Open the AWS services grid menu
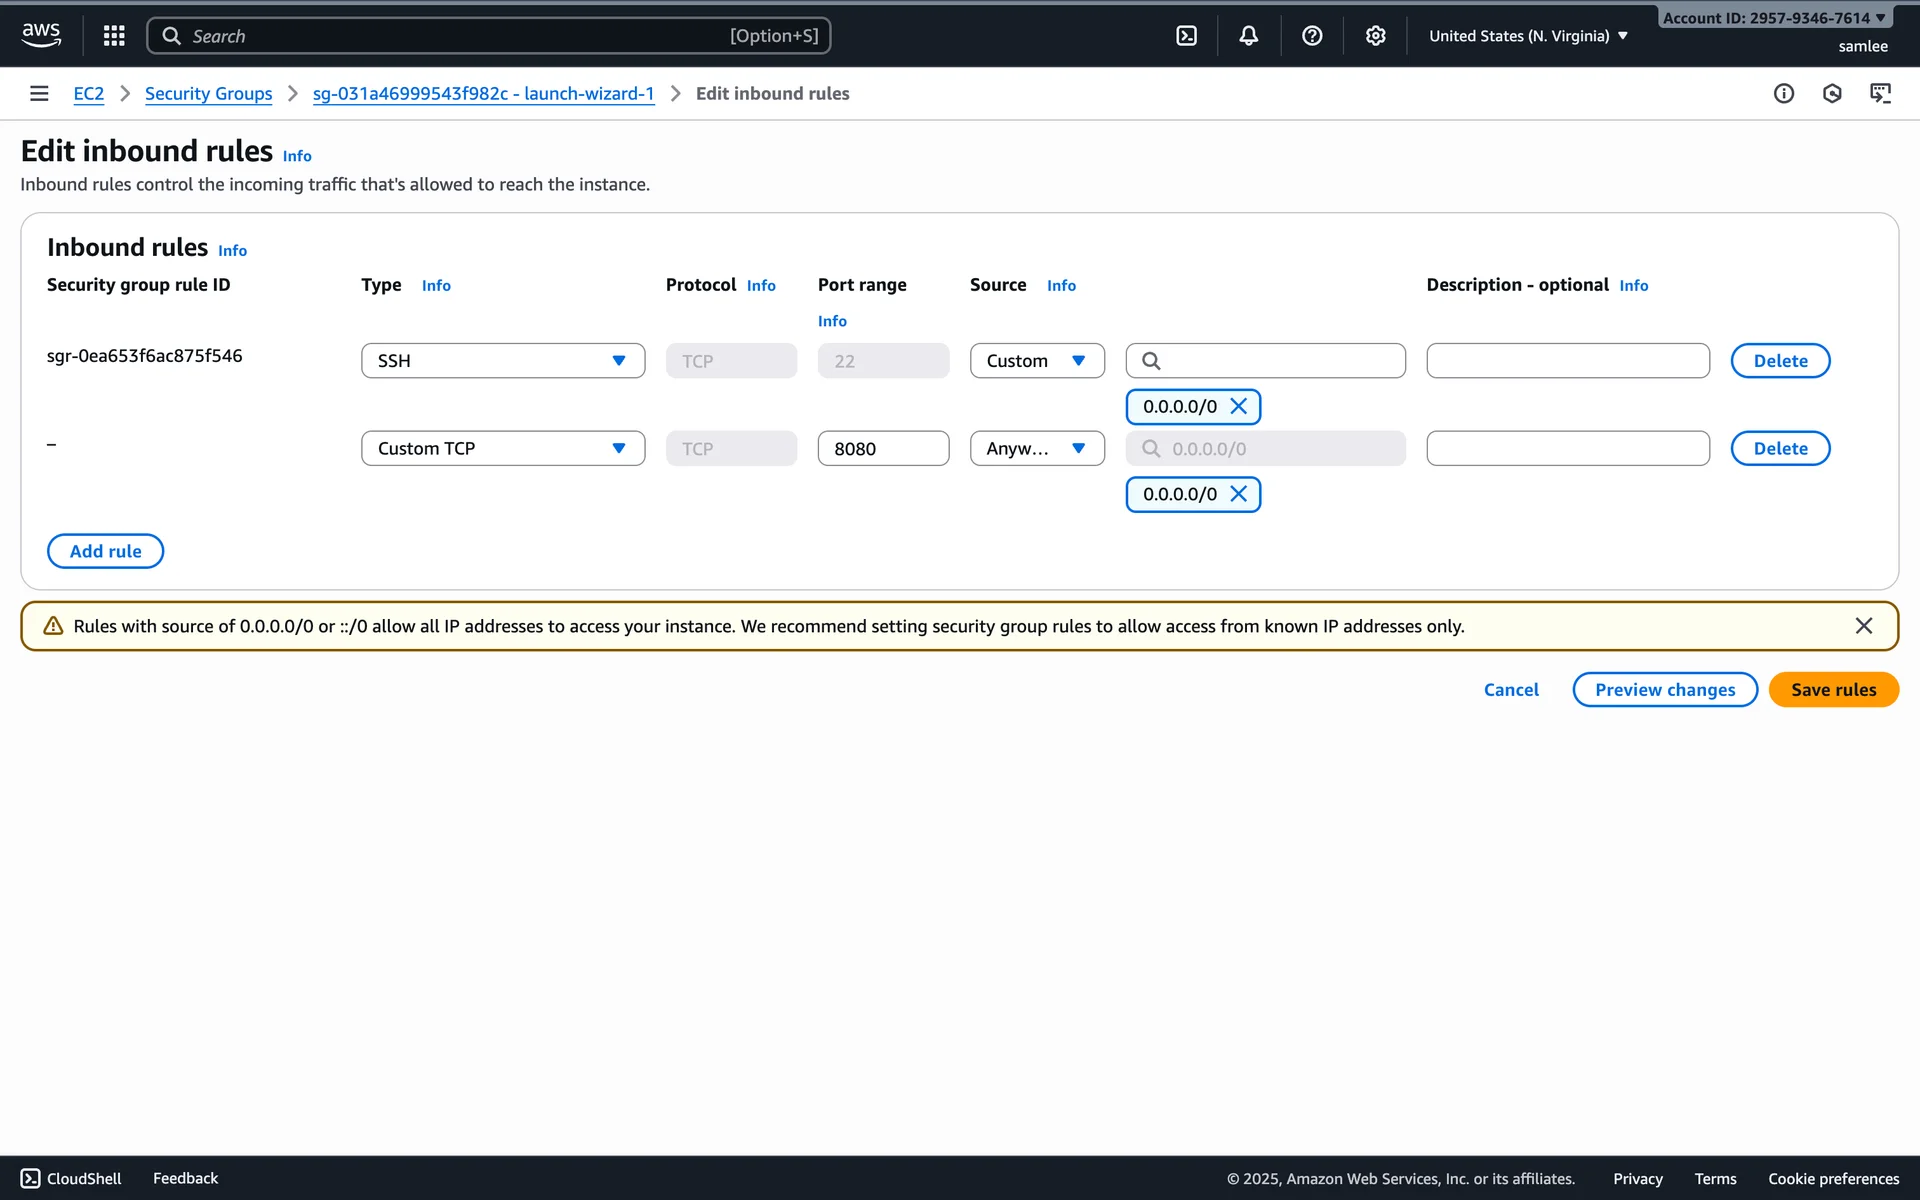Screen dimensions: 1920x1200 pos(114,36)
